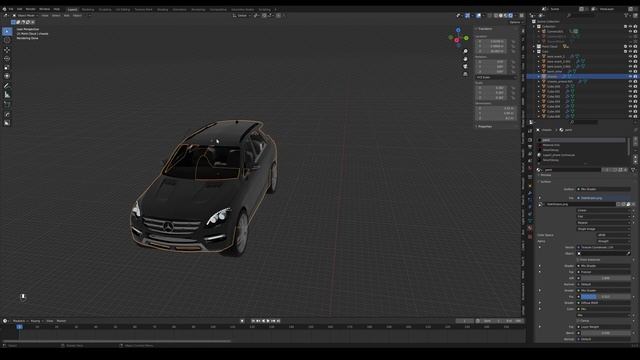Open the Color Space sRGB dropdown
Image resolution: width=640 pixels, height=360 pixels.
613,235
